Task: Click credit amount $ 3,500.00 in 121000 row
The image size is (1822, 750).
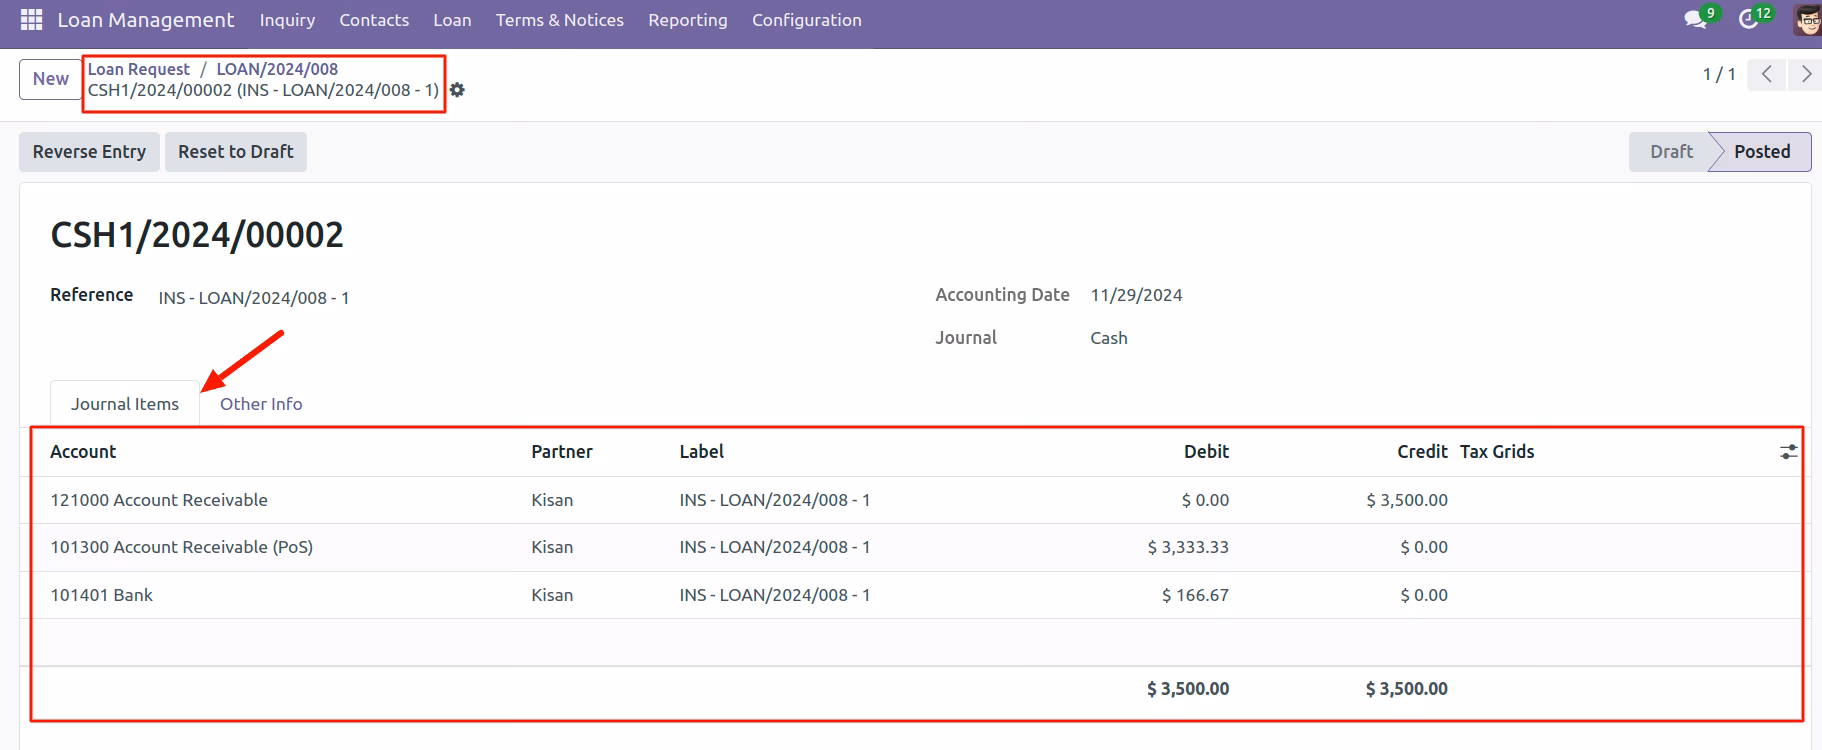Action: [x=1407, y=500]
